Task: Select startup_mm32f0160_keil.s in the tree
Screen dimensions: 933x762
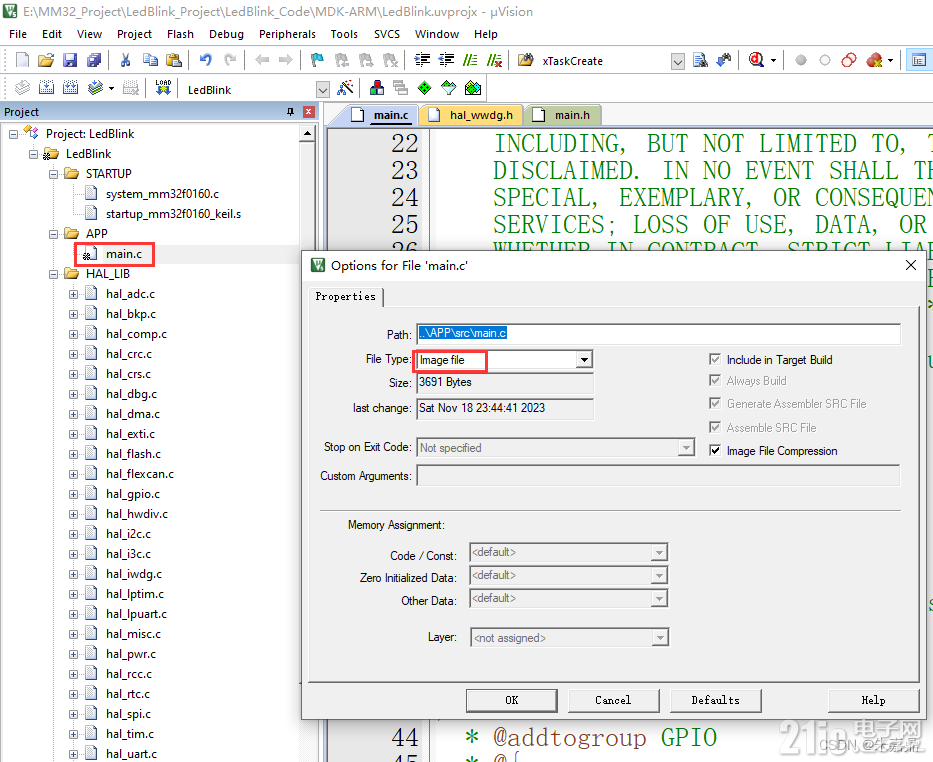Action: (173, 214)
